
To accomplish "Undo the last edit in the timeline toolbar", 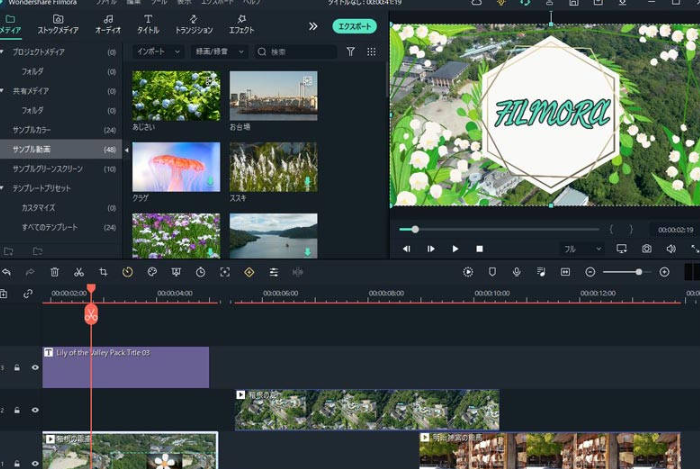I will [6, 272].
